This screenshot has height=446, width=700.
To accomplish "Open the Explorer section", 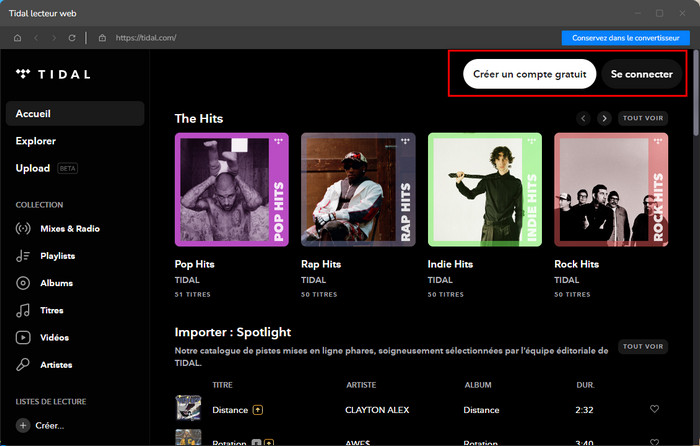I will tap(36, 141).
